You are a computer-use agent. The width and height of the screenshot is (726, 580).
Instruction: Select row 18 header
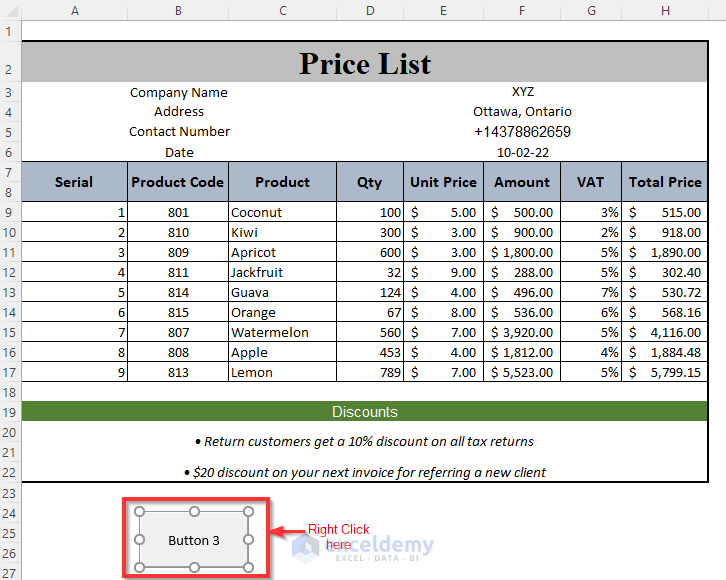click(x=10, y=392)
